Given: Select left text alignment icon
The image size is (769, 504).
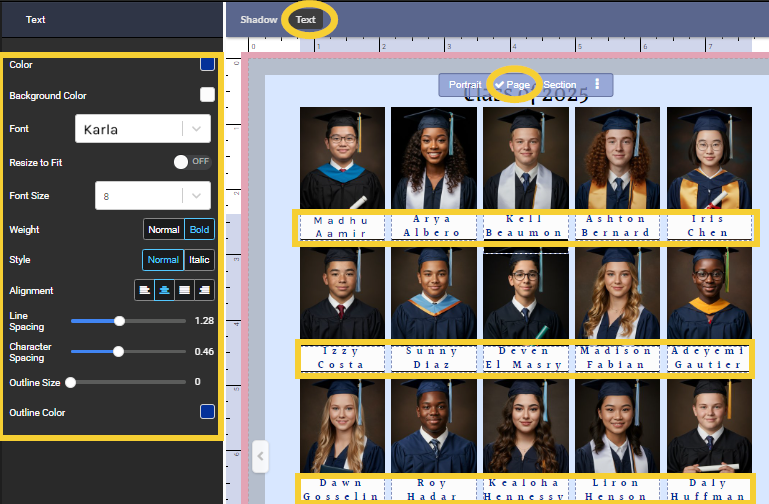Looking at the screenshot, I should (145, 290).
